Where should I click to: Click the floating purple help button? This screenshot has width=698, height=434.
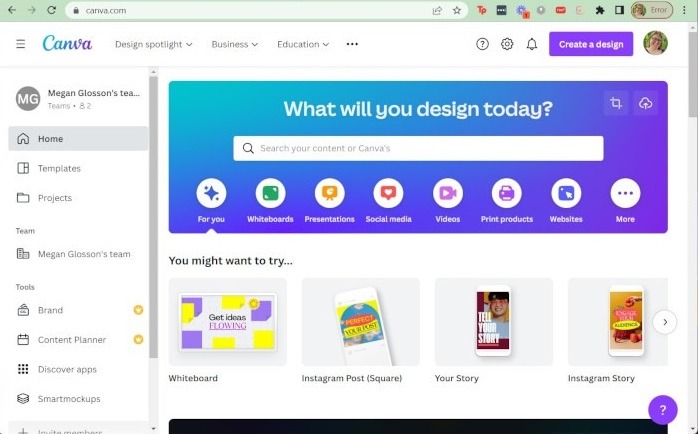[x=663, y=410]
